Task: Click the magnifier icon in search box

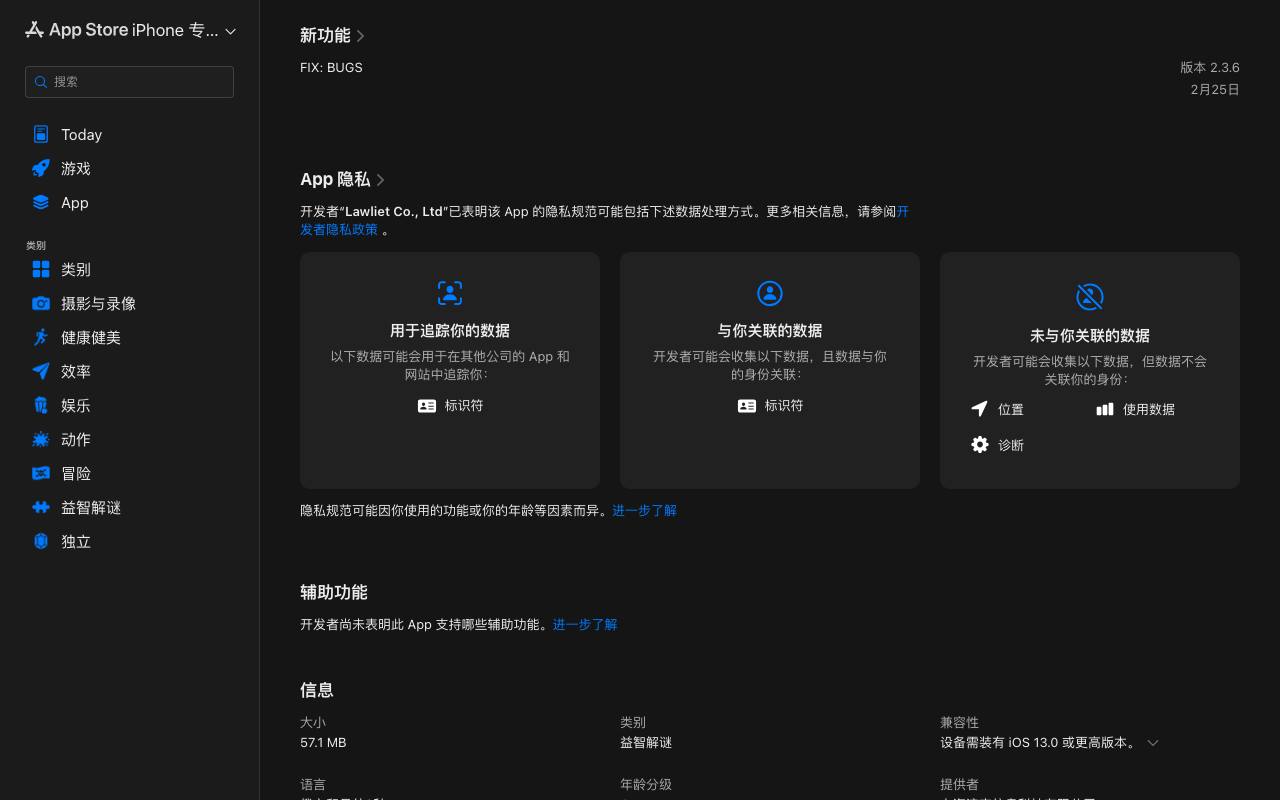Action: point(41,82)
